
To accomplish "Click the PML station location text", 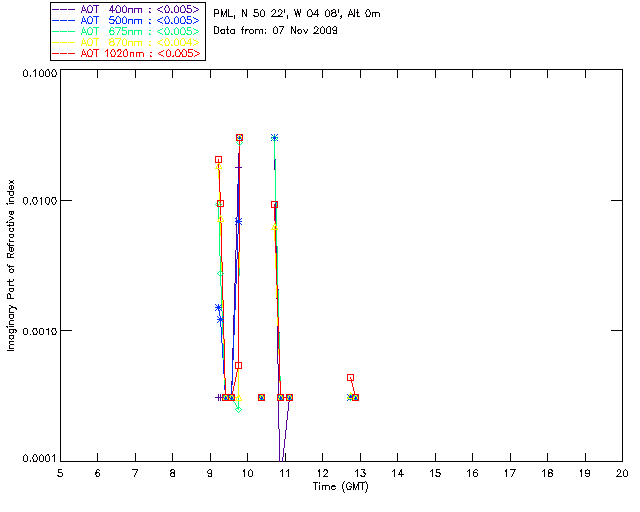I will pyautogui.click(x=297, y=14).
